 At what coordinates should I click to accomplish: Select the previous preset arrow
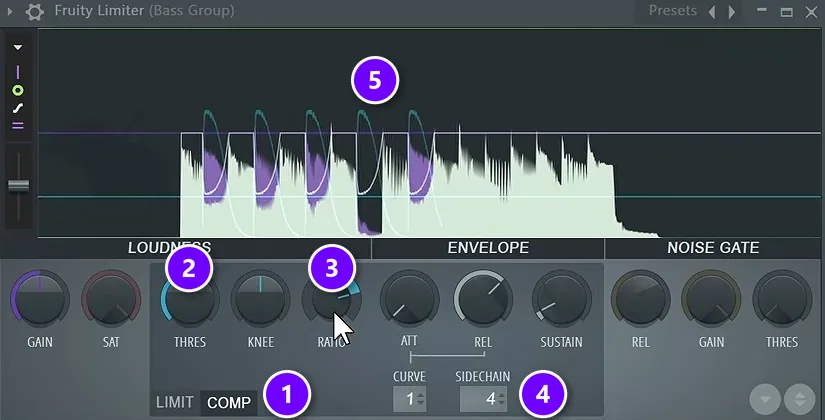click(712, 12)
